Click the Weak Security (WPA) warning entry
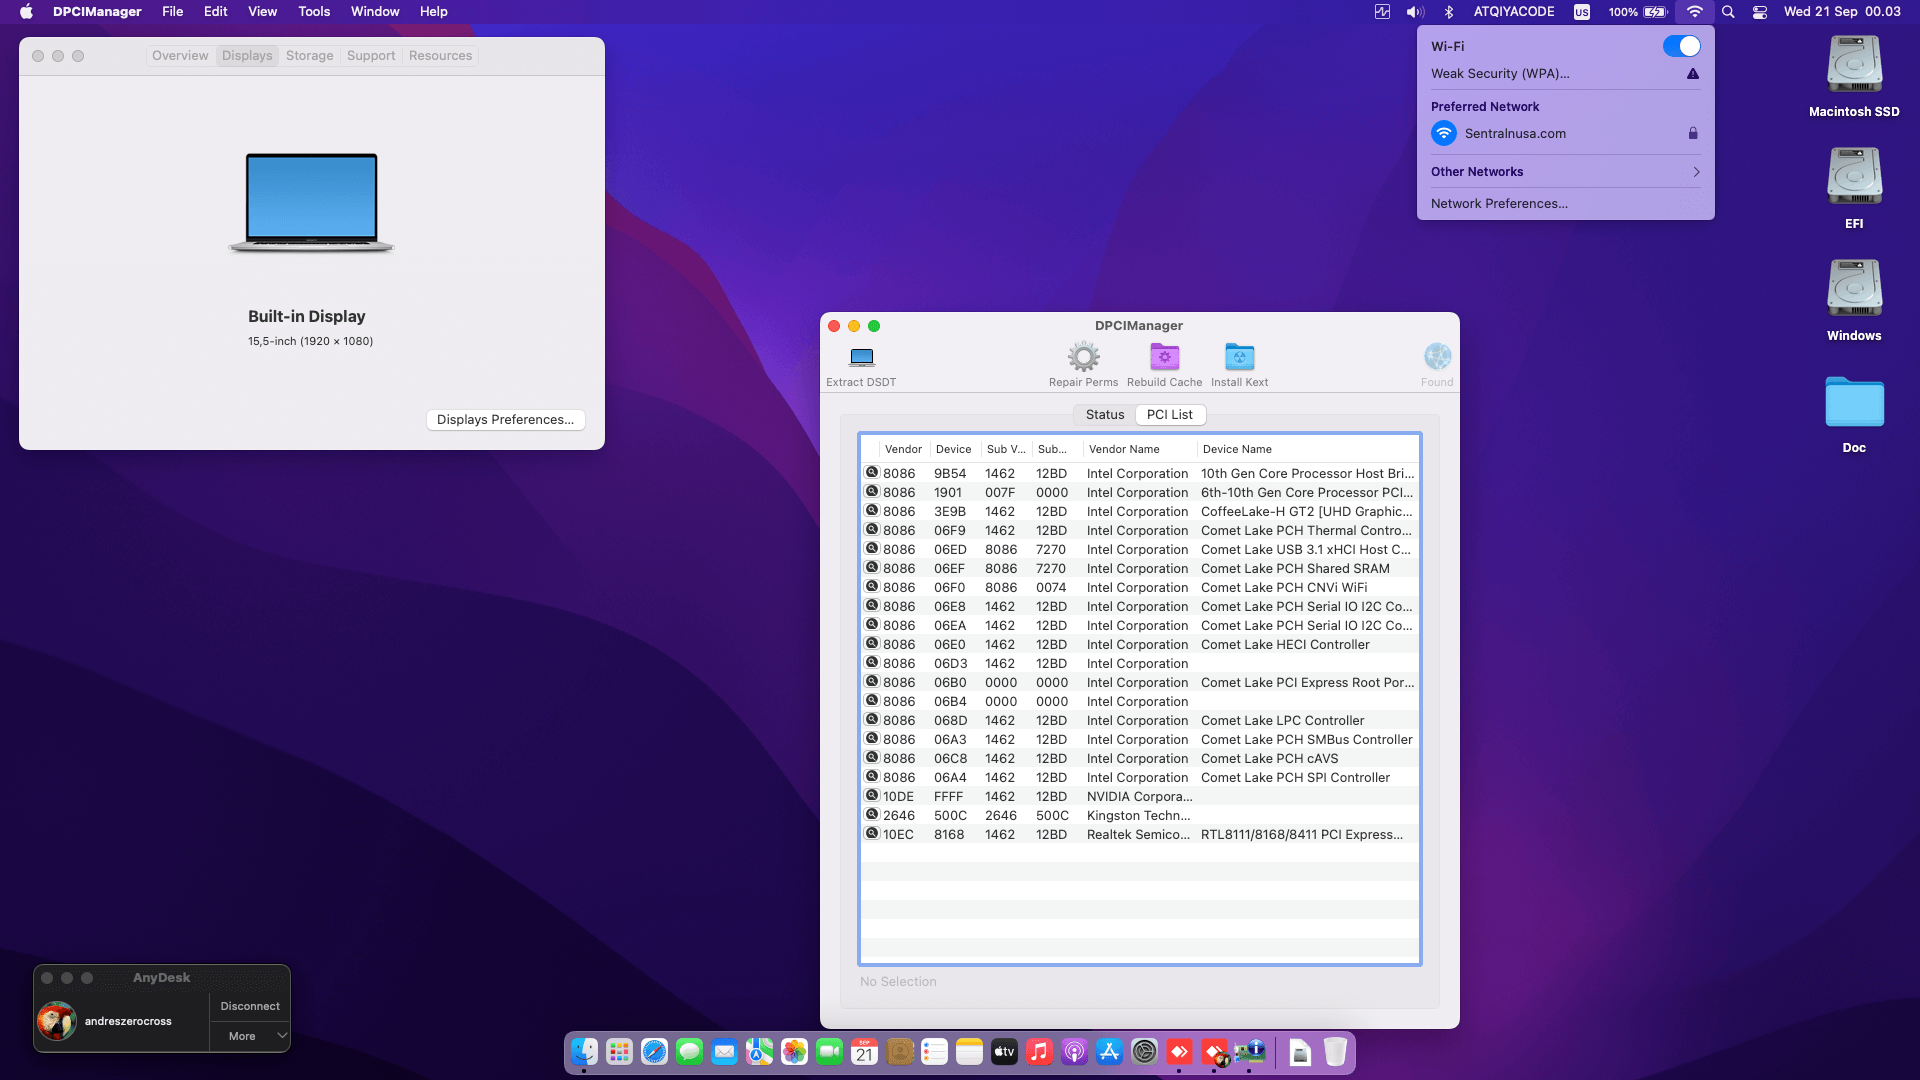 [x=1565, y=74]
